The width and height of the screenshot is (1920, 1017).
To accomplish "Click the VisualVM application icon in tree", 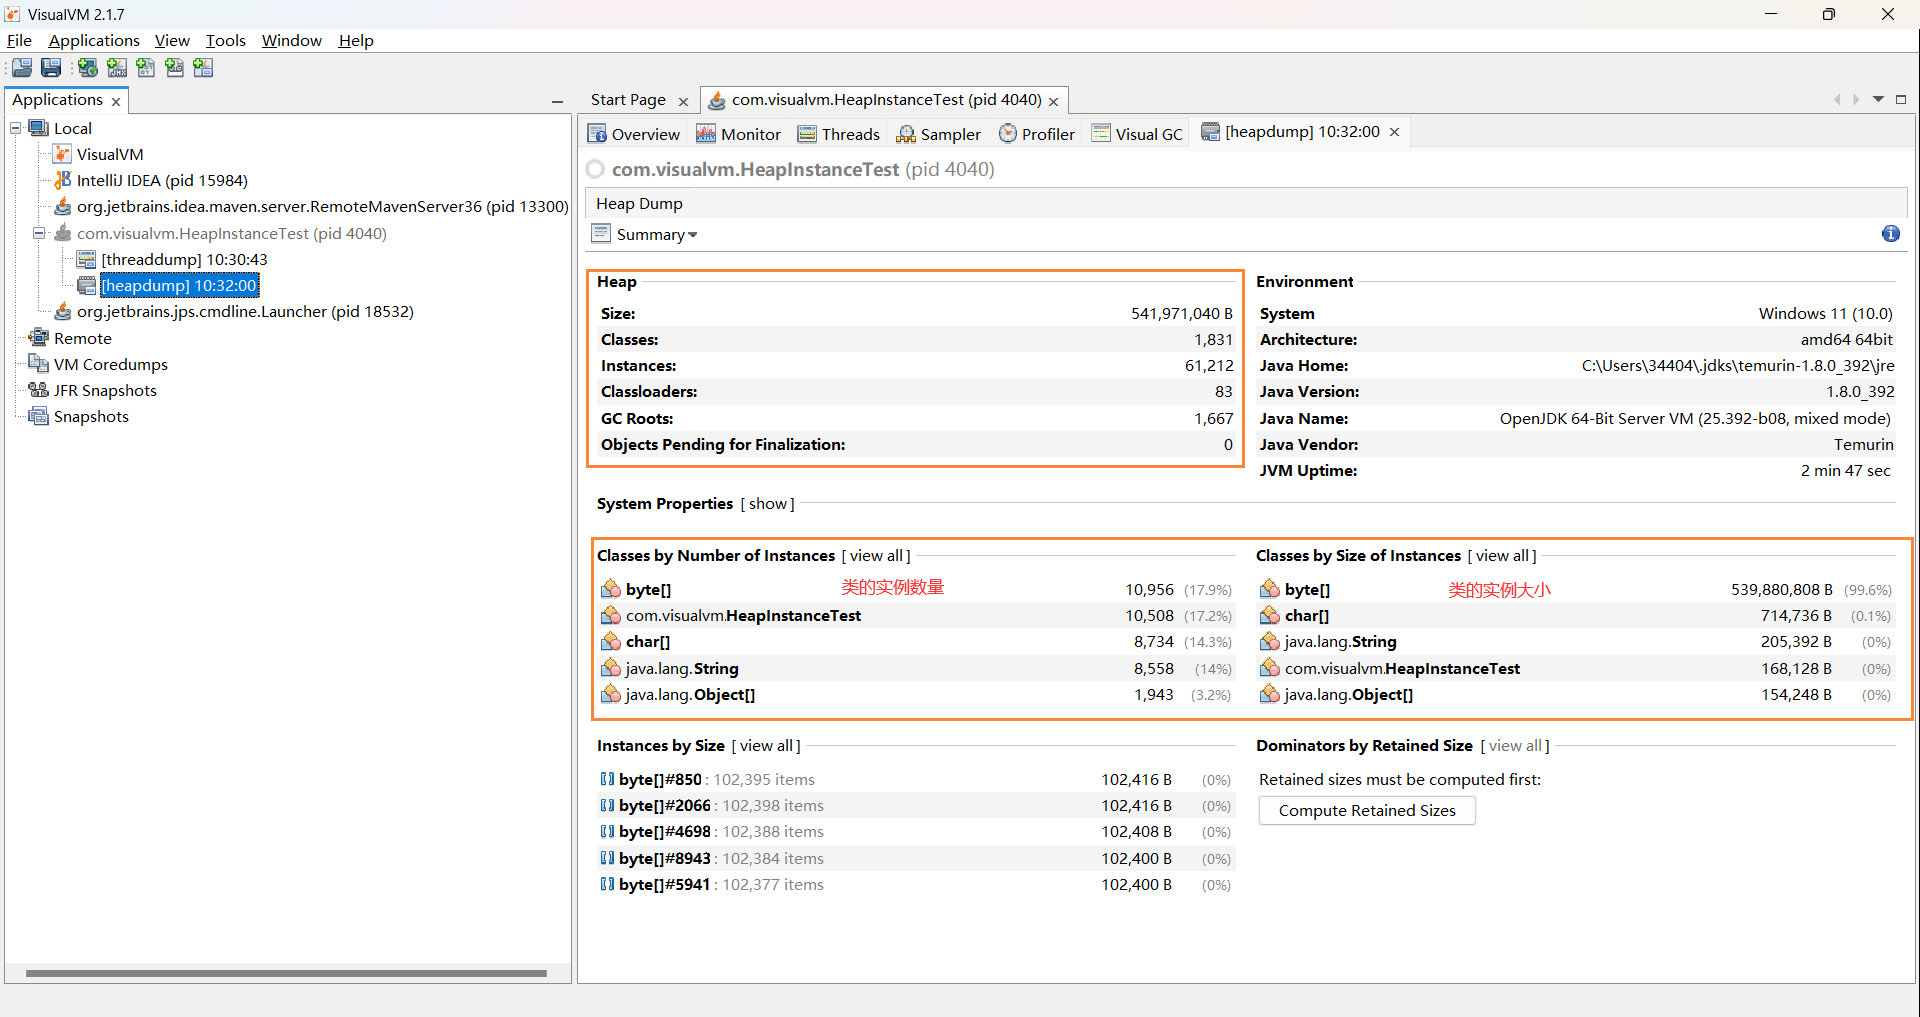I will (62, 154).
